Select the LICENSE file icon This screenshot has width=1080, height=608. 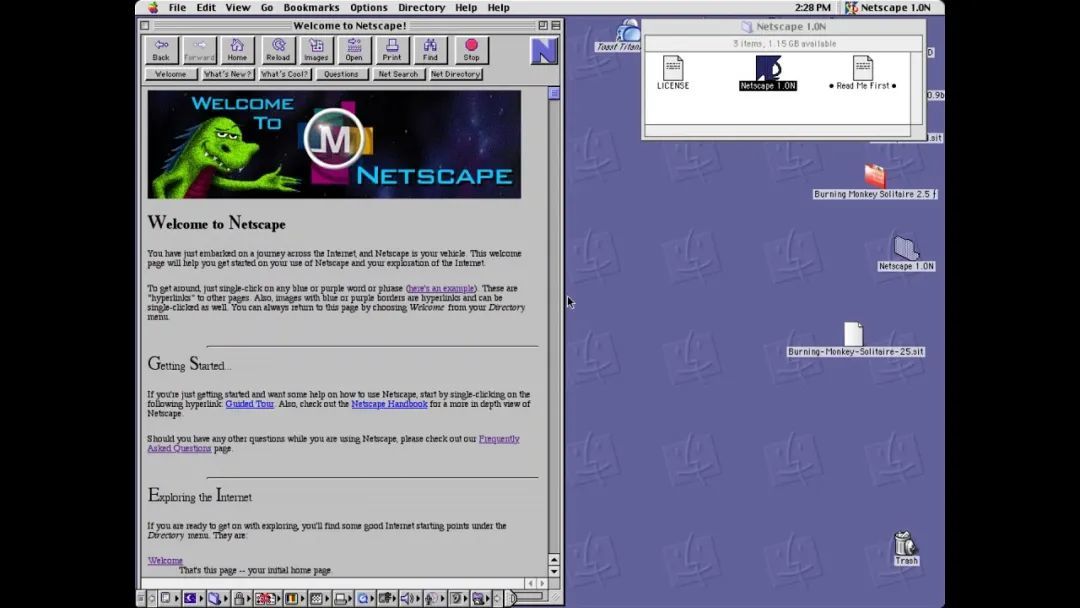point(673,73)
